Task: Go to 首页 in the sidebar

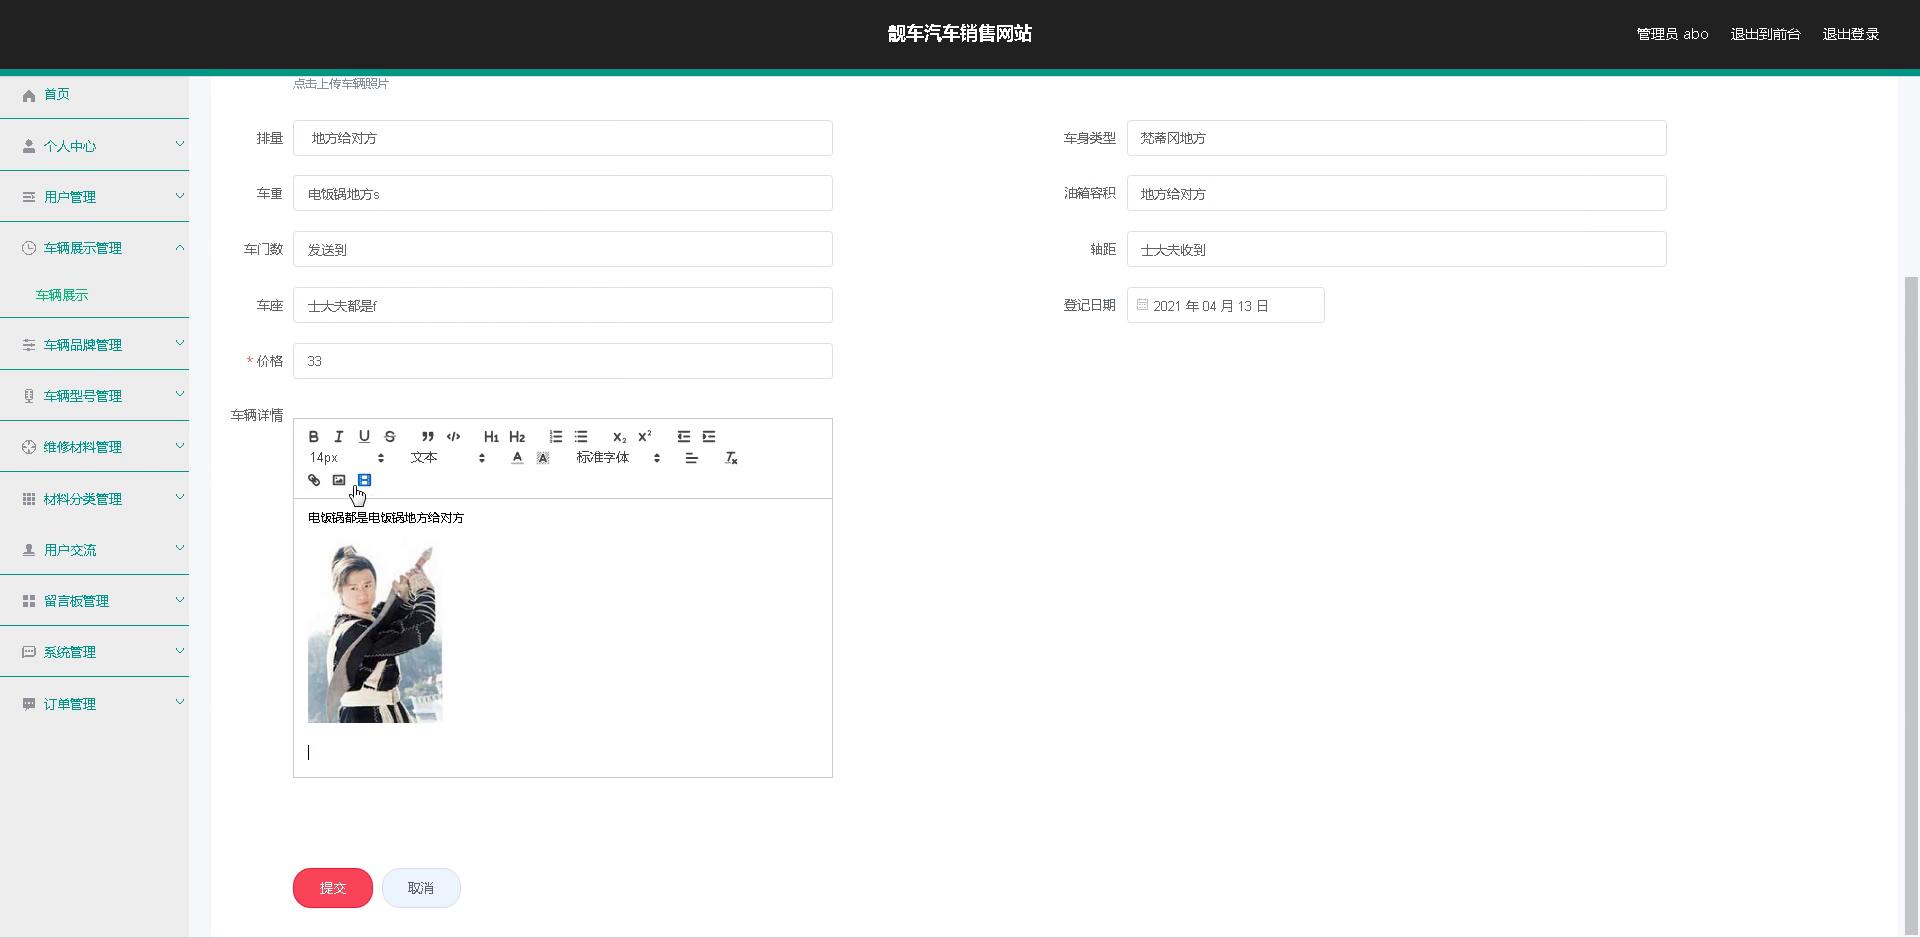Action: (57, 94)
